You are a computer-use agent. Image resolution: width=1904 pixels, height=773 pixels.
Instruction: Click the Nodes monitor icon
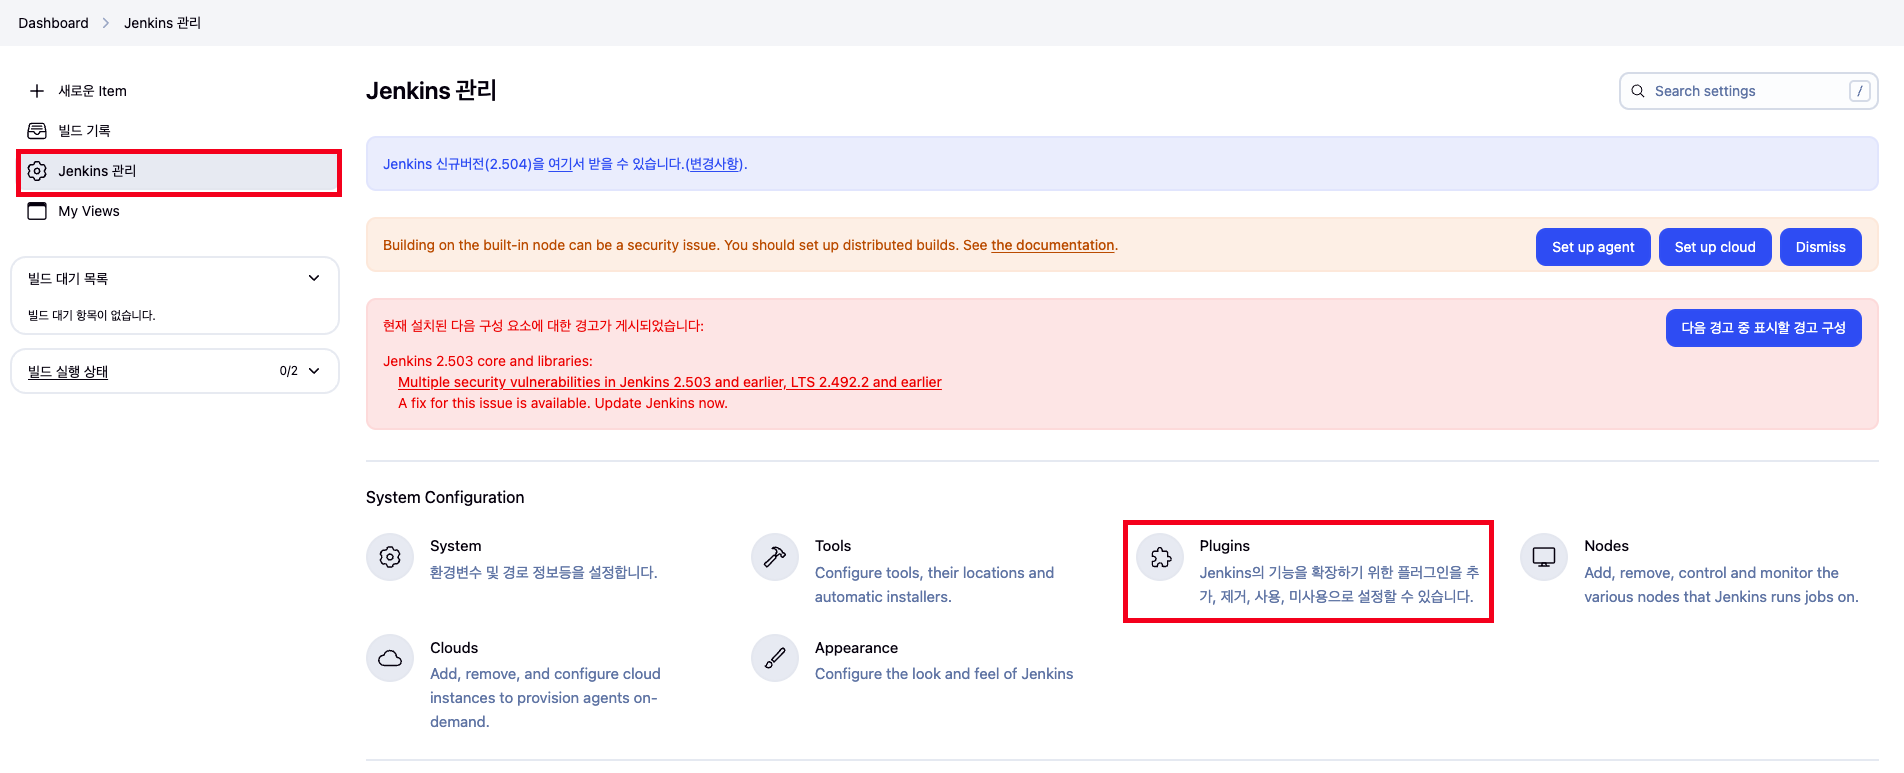point(1544,557)
